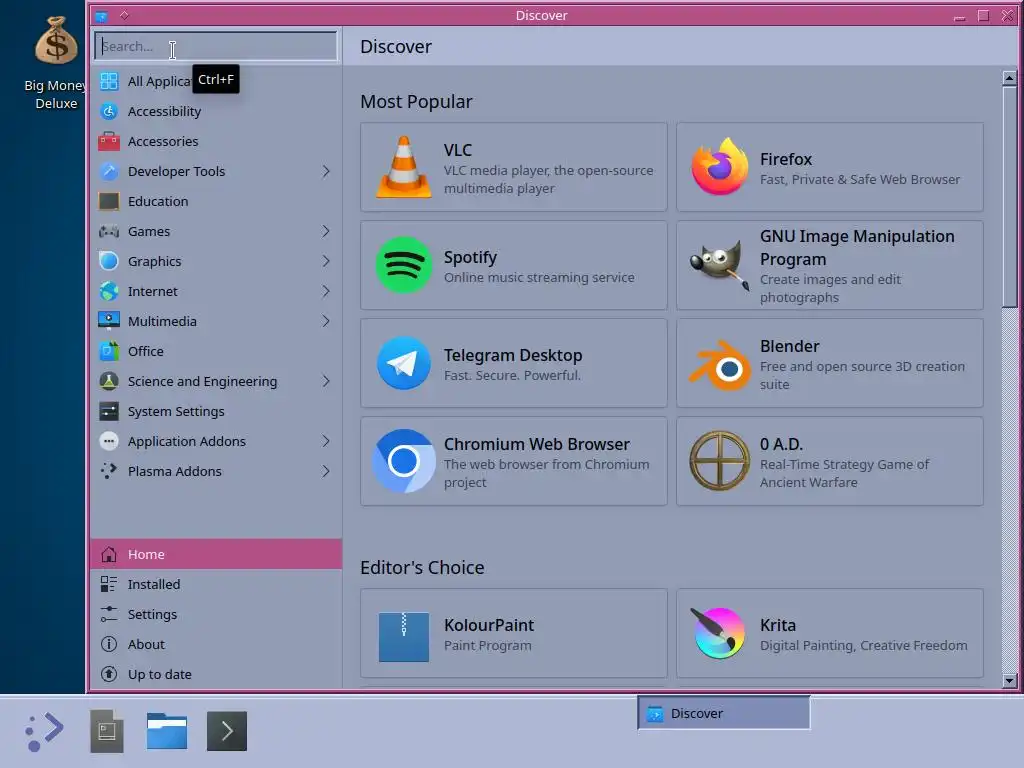Click the scrollbar down arrow
The image size is (1024, 768).
(x=1009, y=680)
